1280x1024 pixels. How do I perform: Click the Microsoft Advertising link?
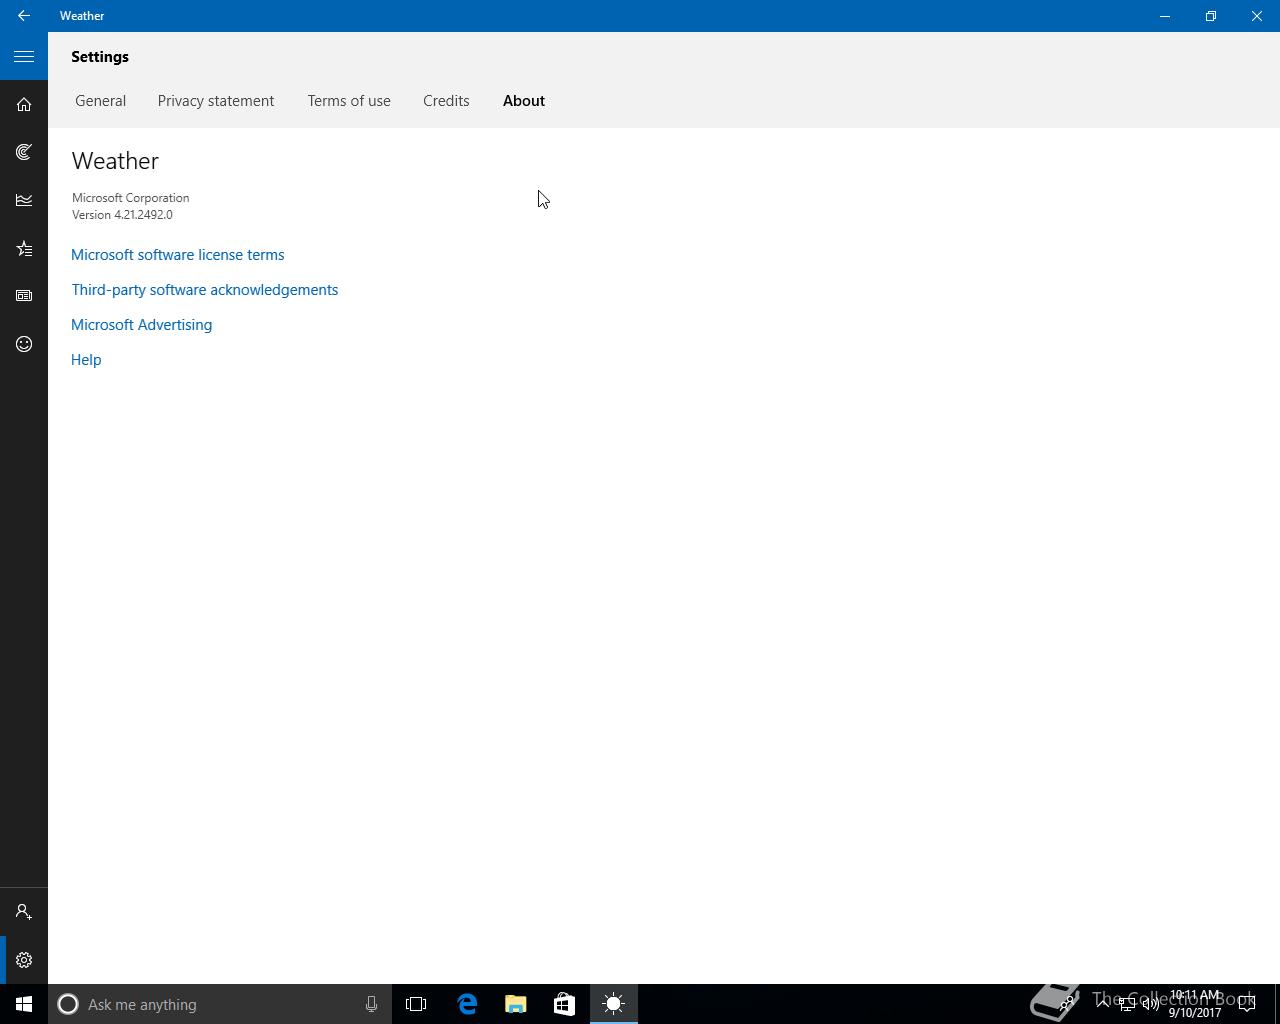(142, 325)
